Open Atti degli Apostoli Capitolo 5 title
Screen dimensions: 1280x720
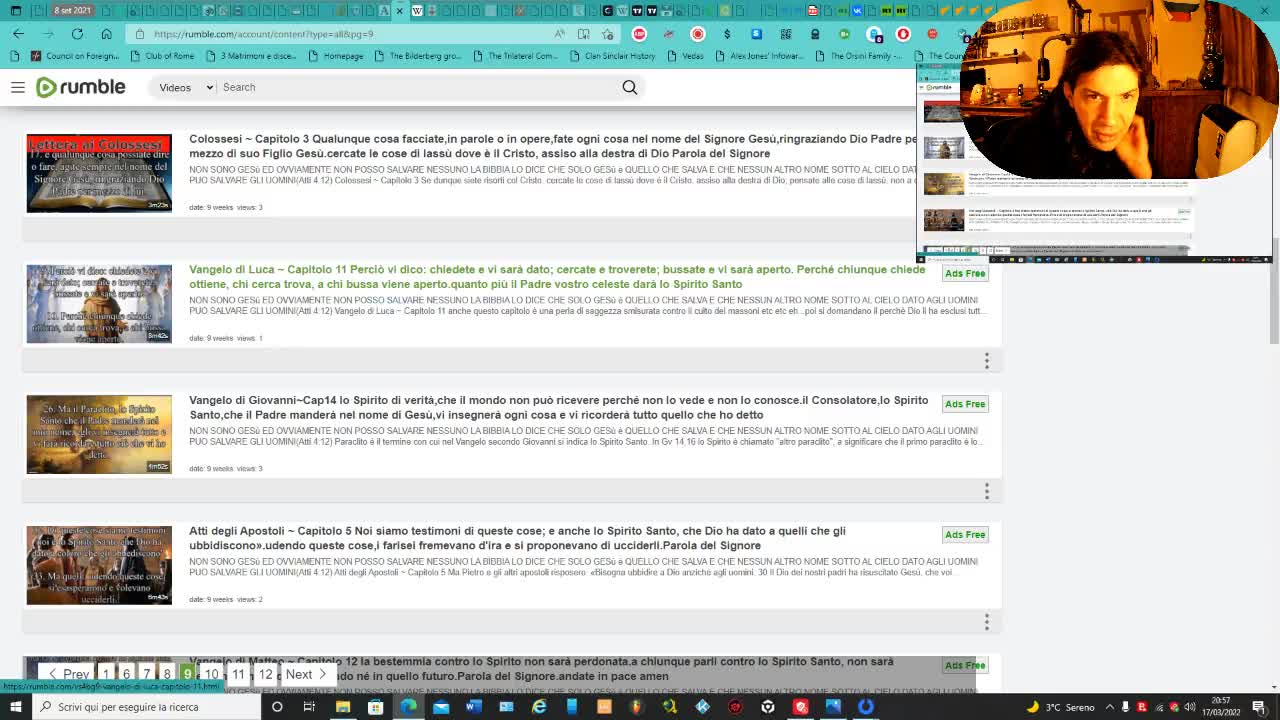[517, 538]
